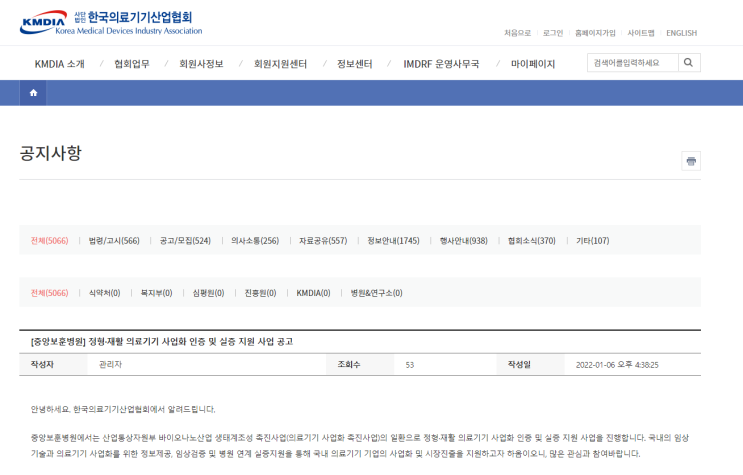Image resolution: width=743 pixels, height=475 pixels.
Task: Click the date 2022-01-06 오후 4:38:25
Action: (x=617, y=365)
